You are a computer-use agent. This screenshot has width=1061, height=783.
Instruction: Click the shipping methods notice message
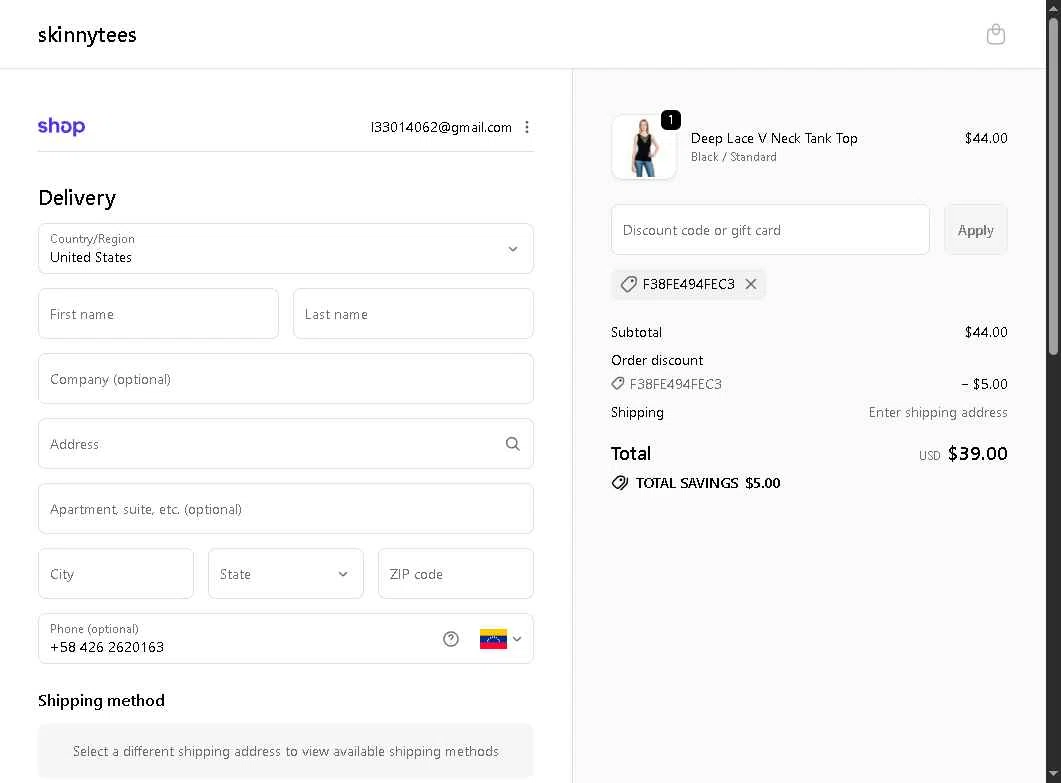(286, 751)
